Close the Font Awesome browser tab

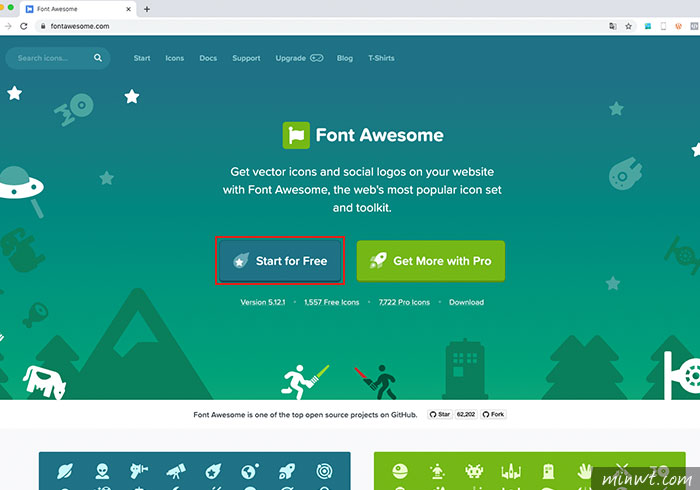tap(129, 9)
